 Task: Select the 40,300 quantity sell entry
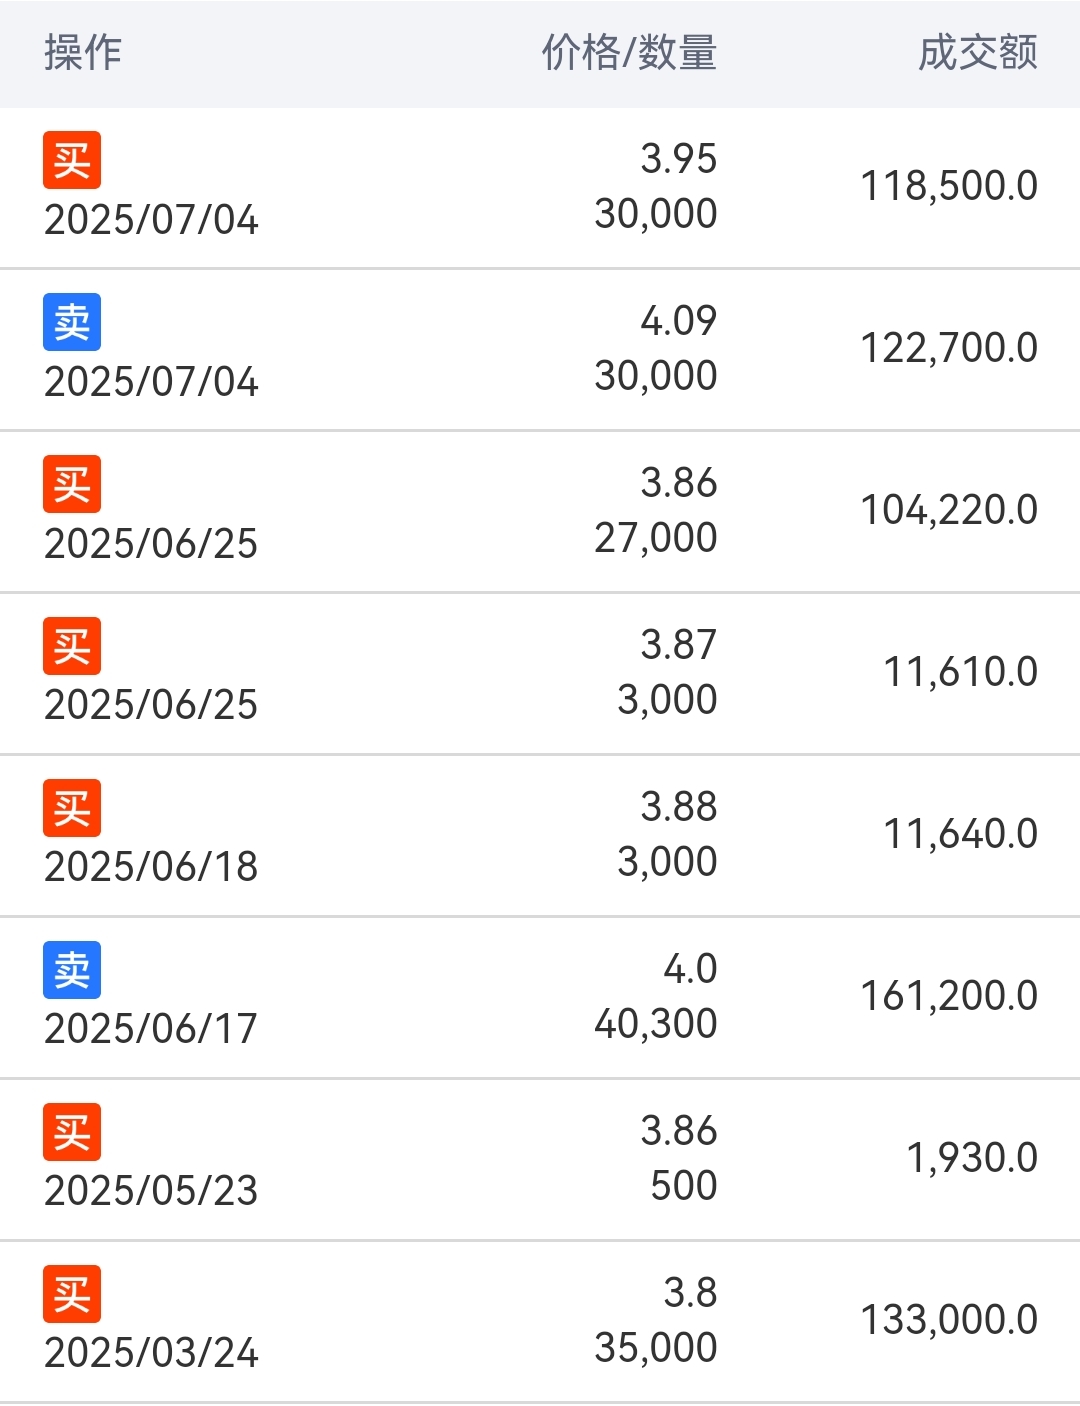point(540,998)
